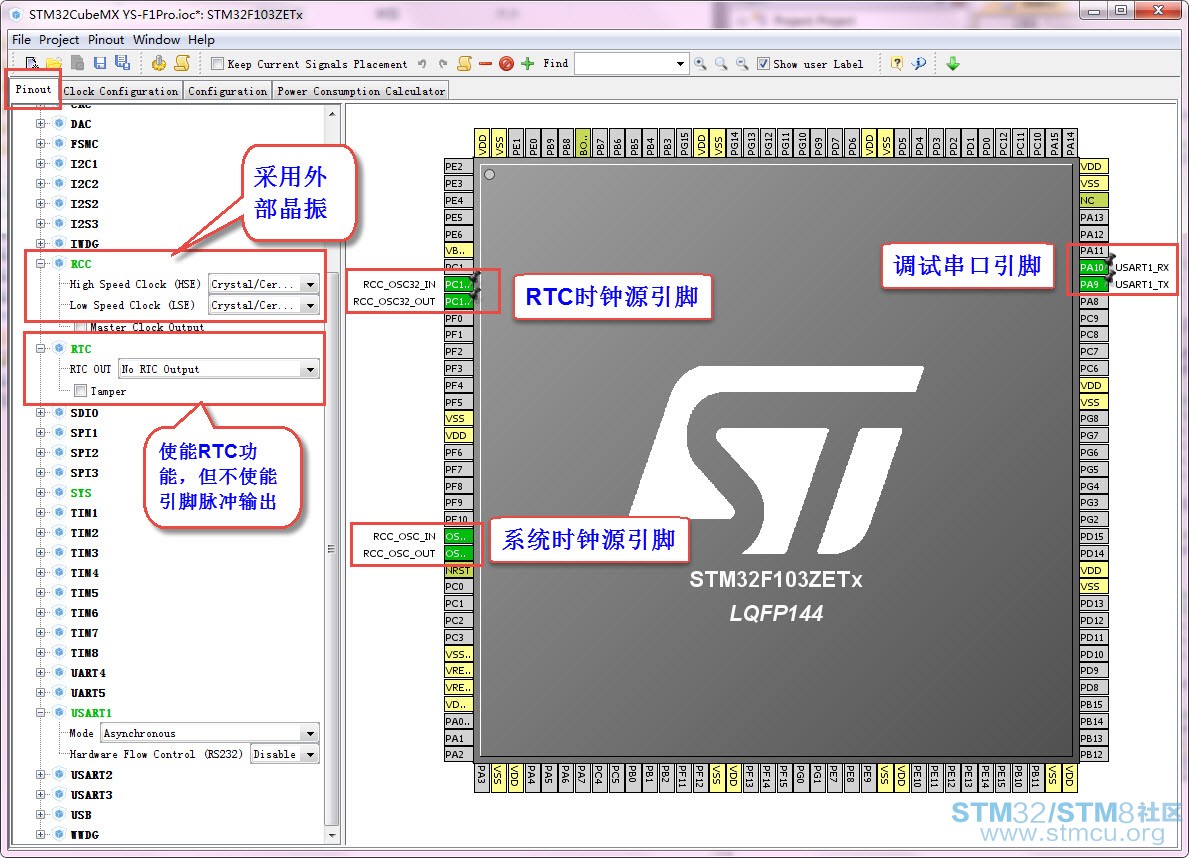Click the green download arrow icon
The width and height of the screenshot is (1189, 858).
(x=953, y=64)
